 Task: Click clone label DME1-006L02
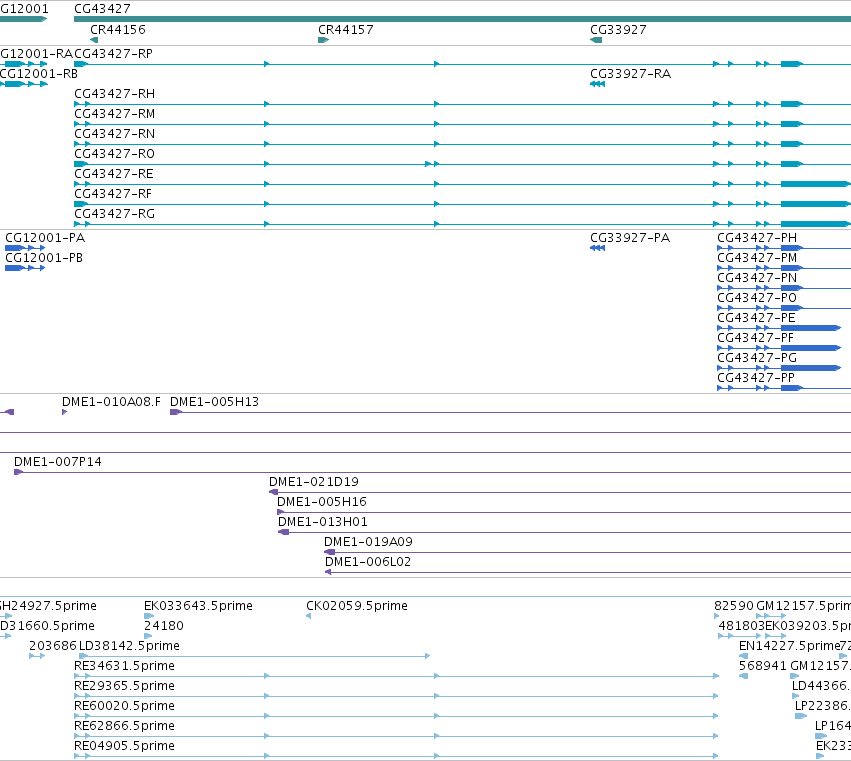tap(368, 563)
